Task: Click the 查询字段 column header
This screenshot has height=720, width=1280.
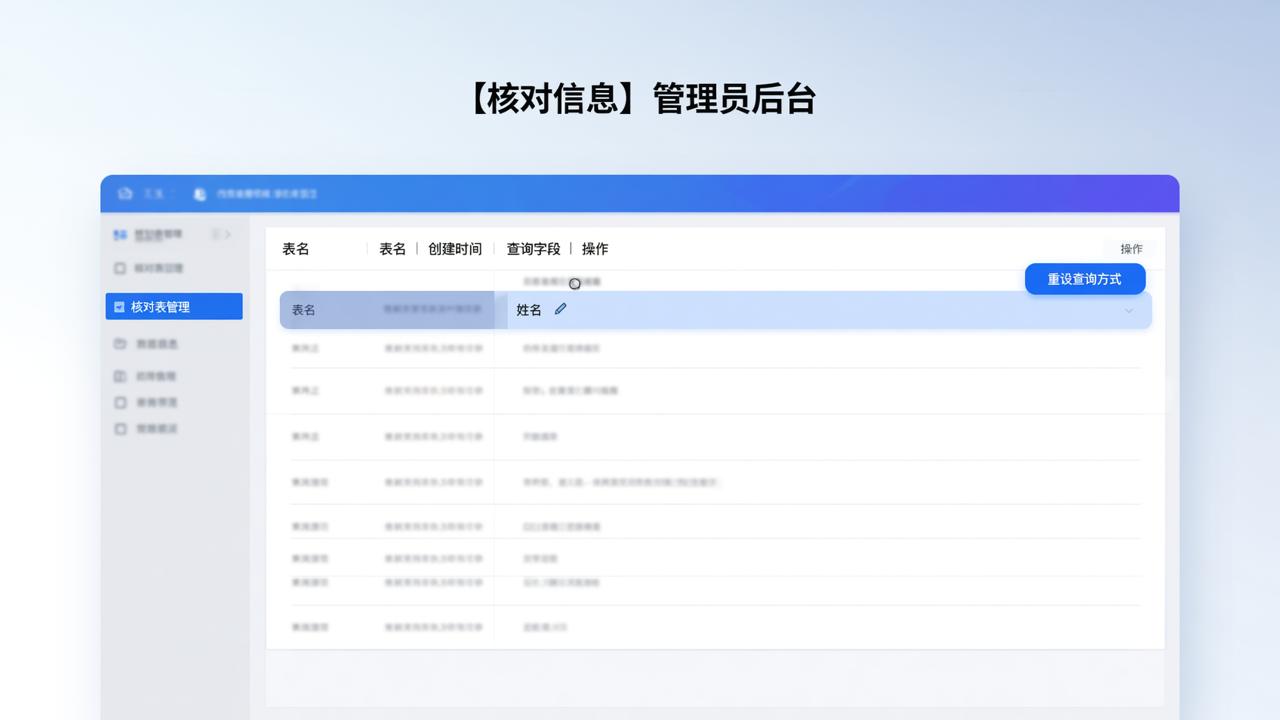Action: [x=533, y=249]
